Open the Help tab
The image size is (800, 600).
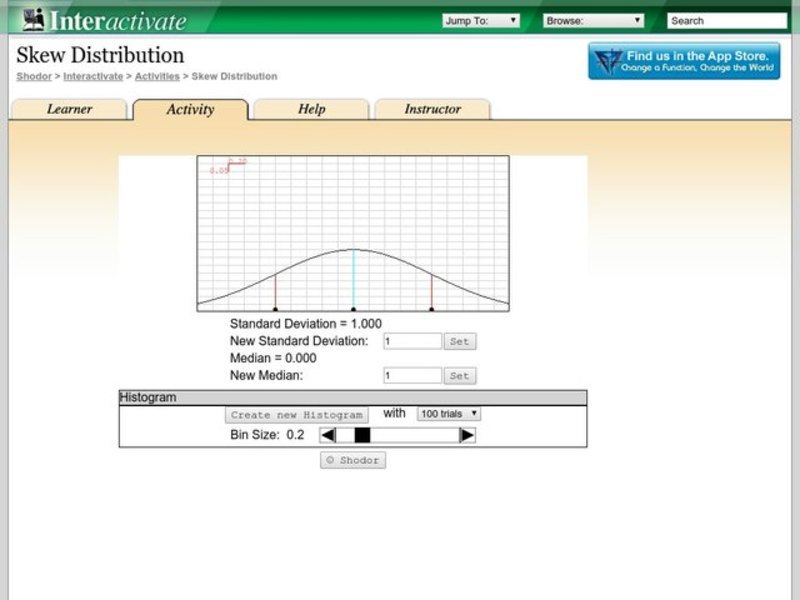coord(311,110)
